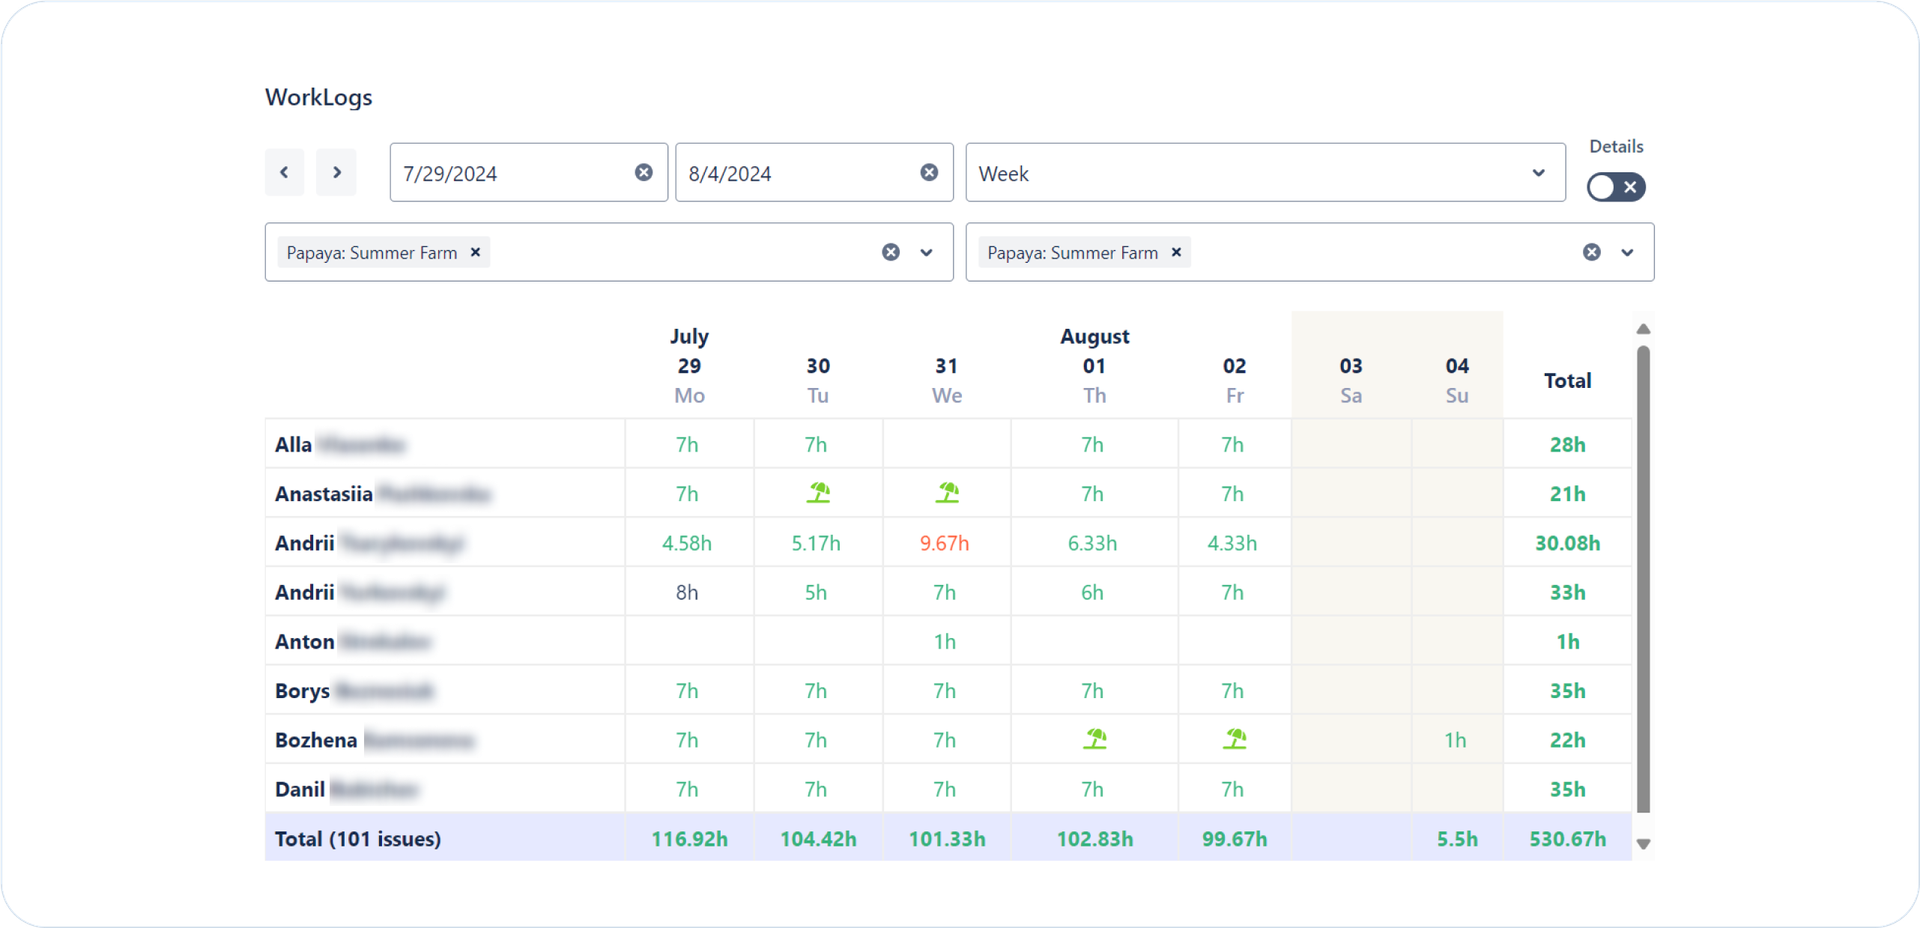Click Sunday total 5.5h
The width and height of the screenshot is (1920, 928).
click(x=1457, y=839)
